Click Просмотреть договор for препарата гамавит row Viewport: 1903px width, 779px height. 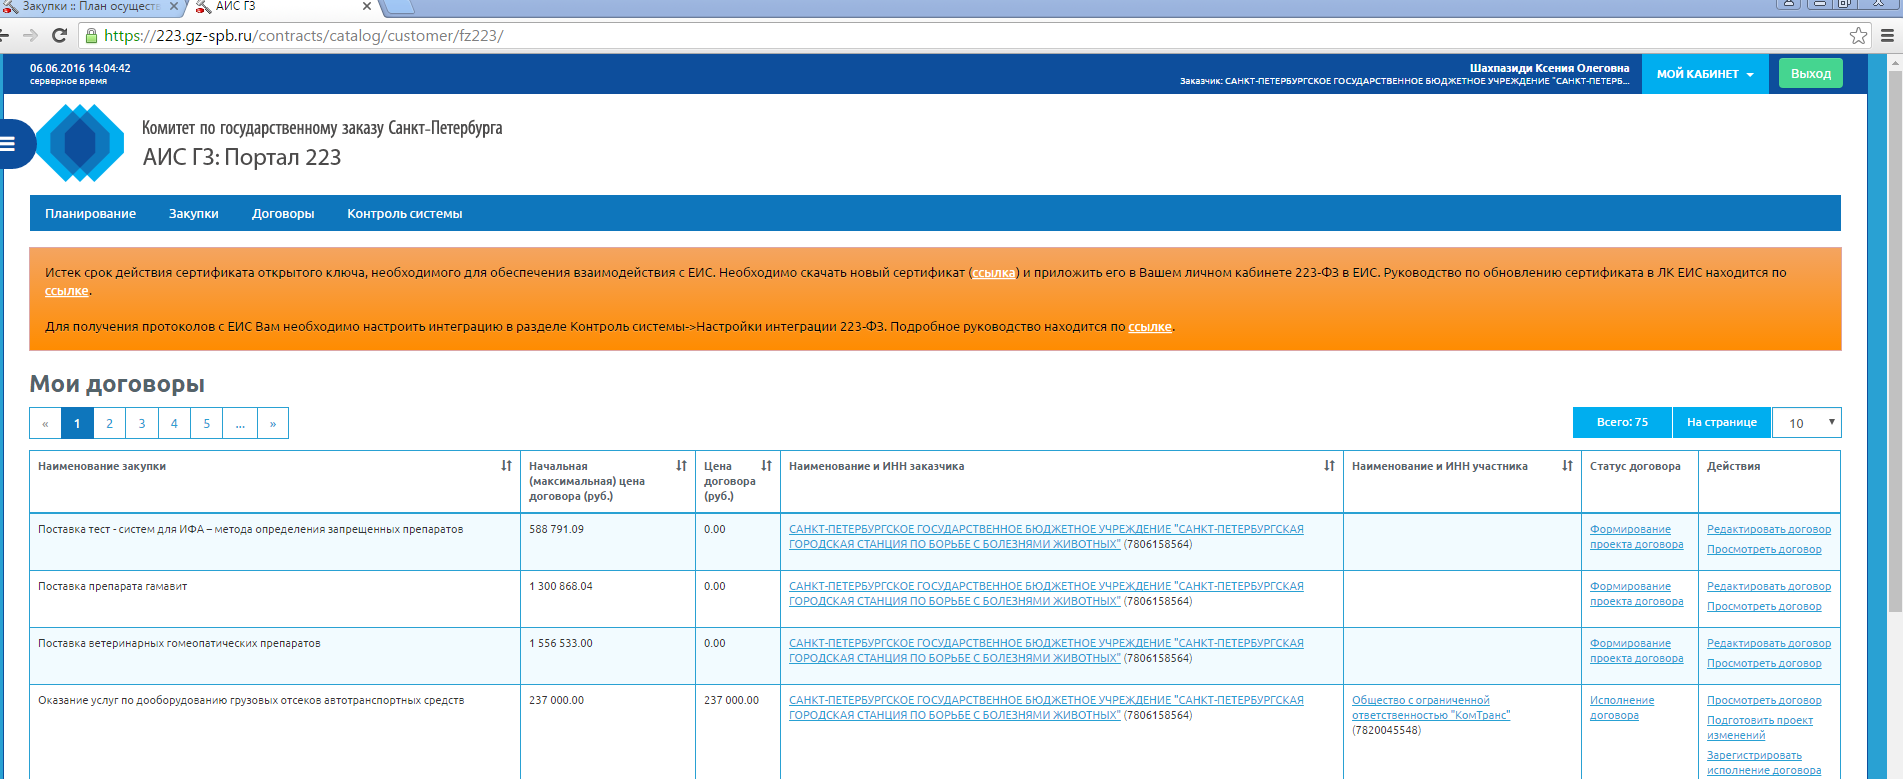1764,607
